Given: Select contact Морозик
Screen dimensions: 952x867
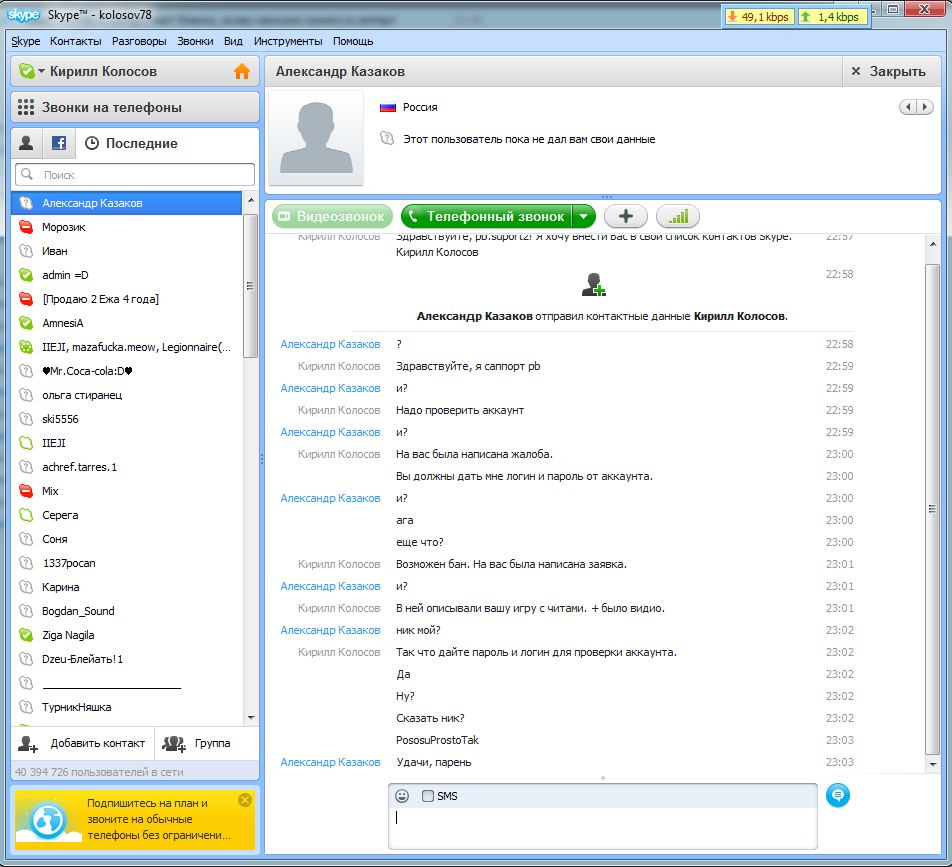Looking at the screenshot, I should click(x=126, y=227).
